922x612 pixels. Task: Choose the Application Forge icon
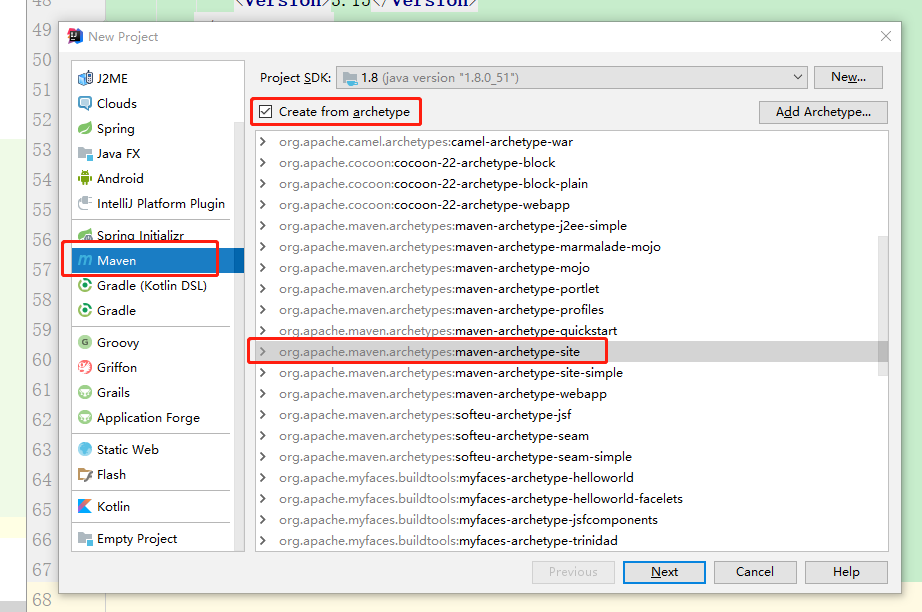point(85,417)
